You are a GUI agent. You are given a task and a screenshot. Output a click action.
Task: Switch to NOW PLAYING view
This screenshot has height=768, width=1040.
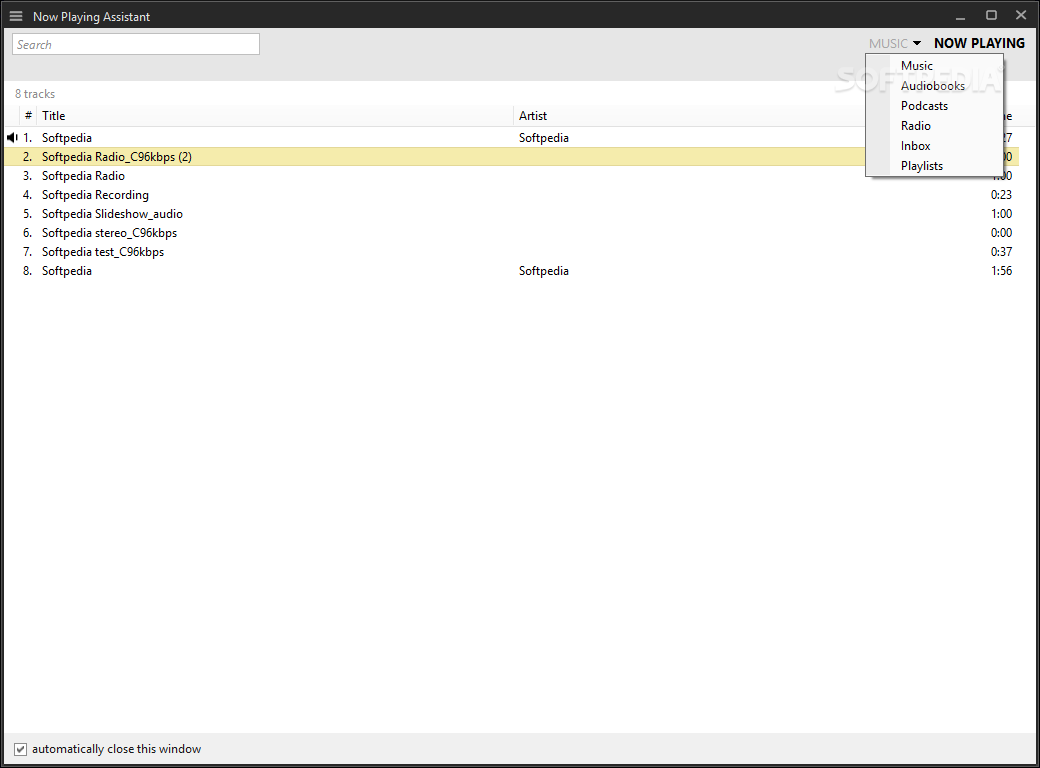[x=979, y=43]
